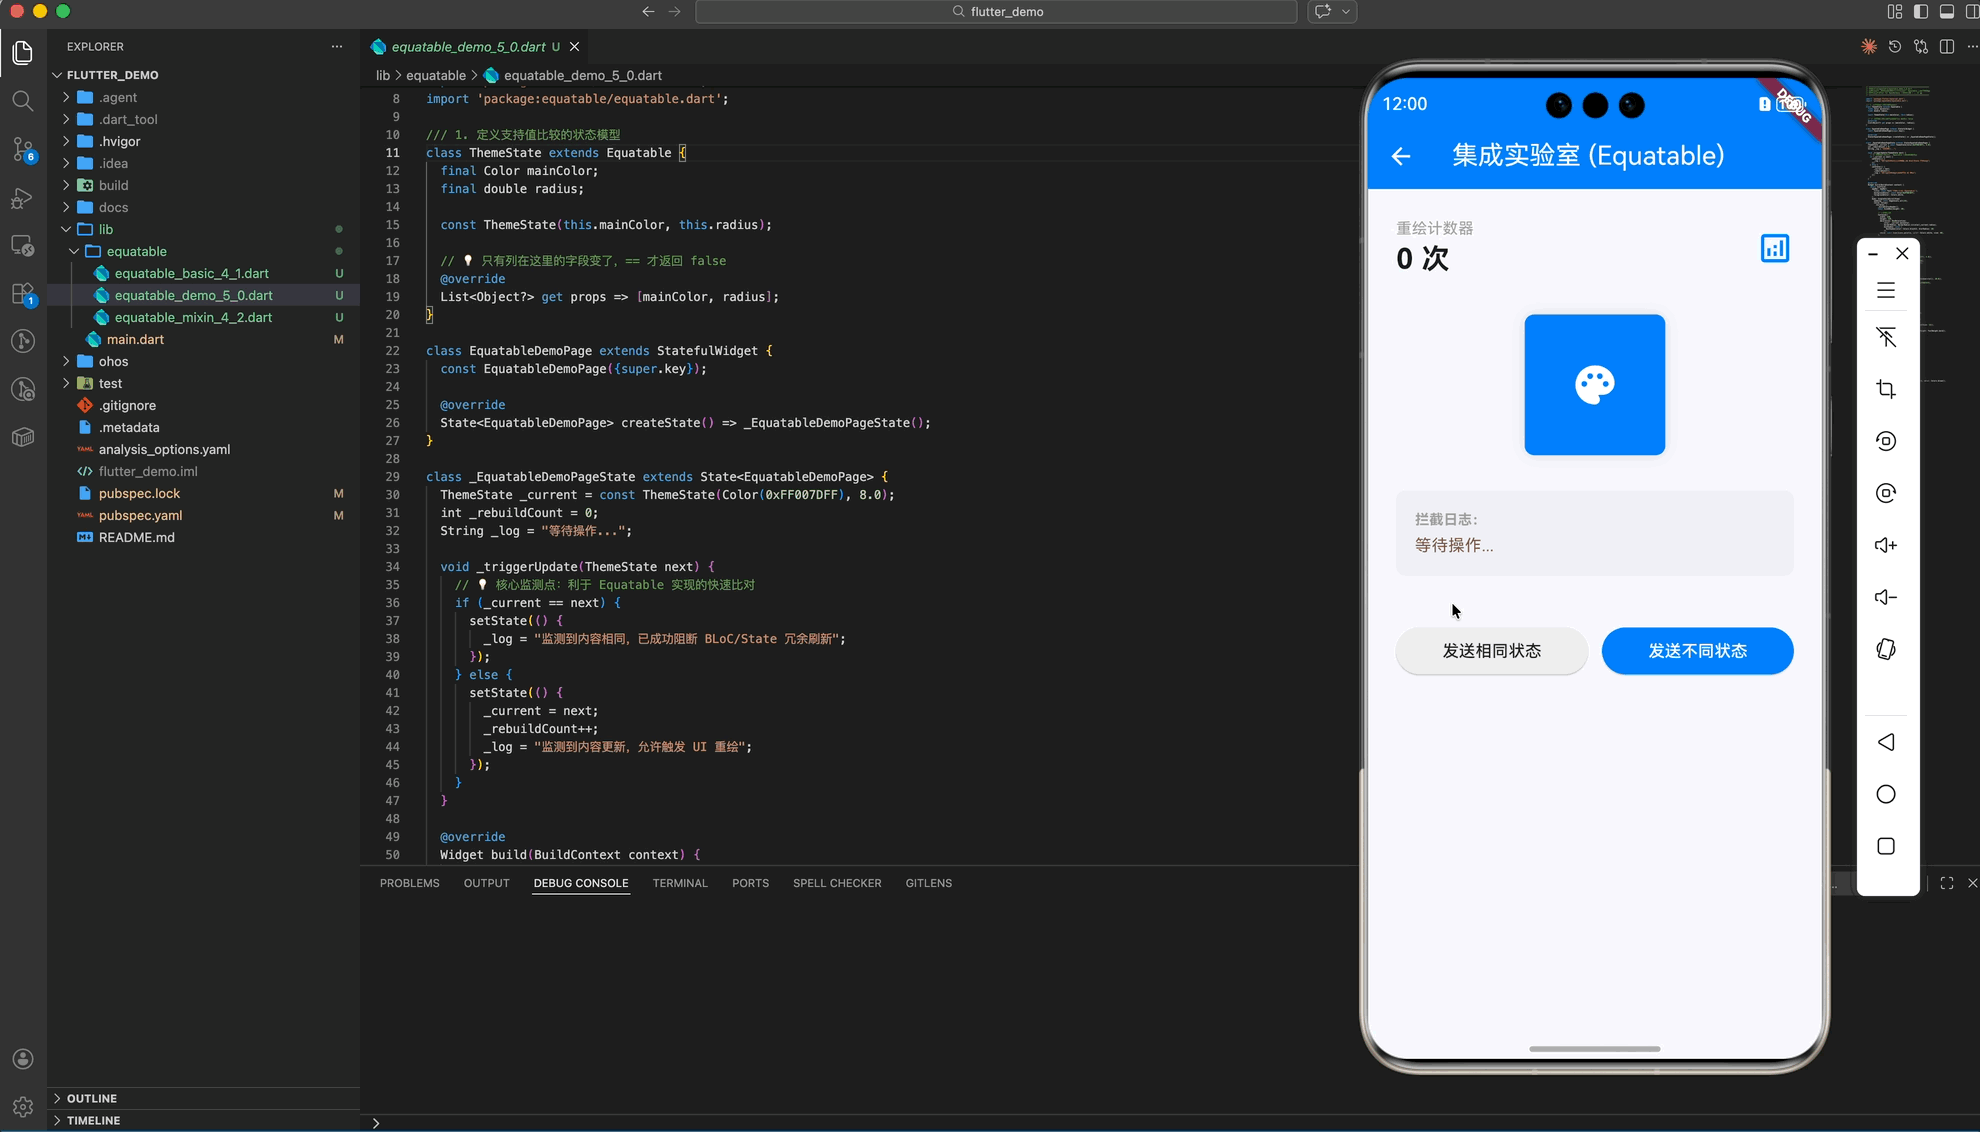Open Run and Debug view icon
The width and height of the screenshot is (1980, 1132).
tap(22, 198)
